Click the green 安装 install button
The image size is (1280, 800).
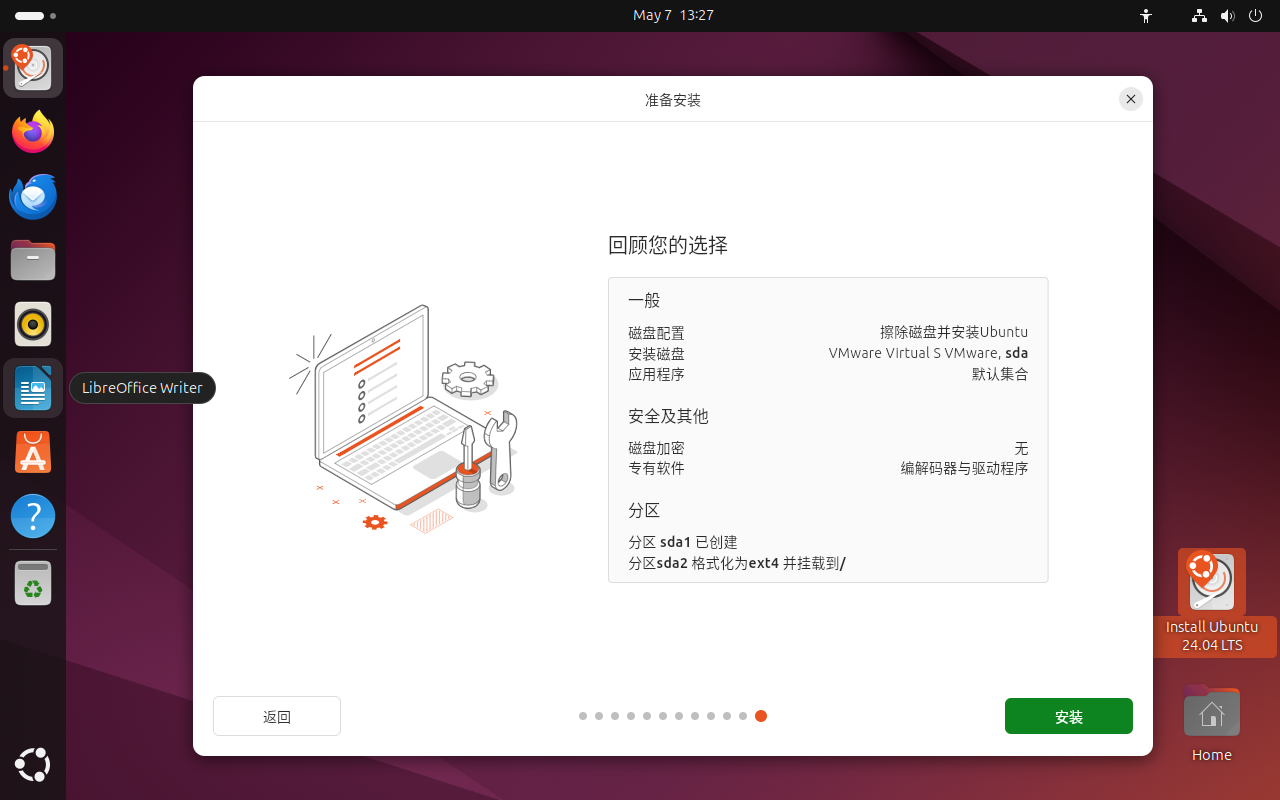1068,716
